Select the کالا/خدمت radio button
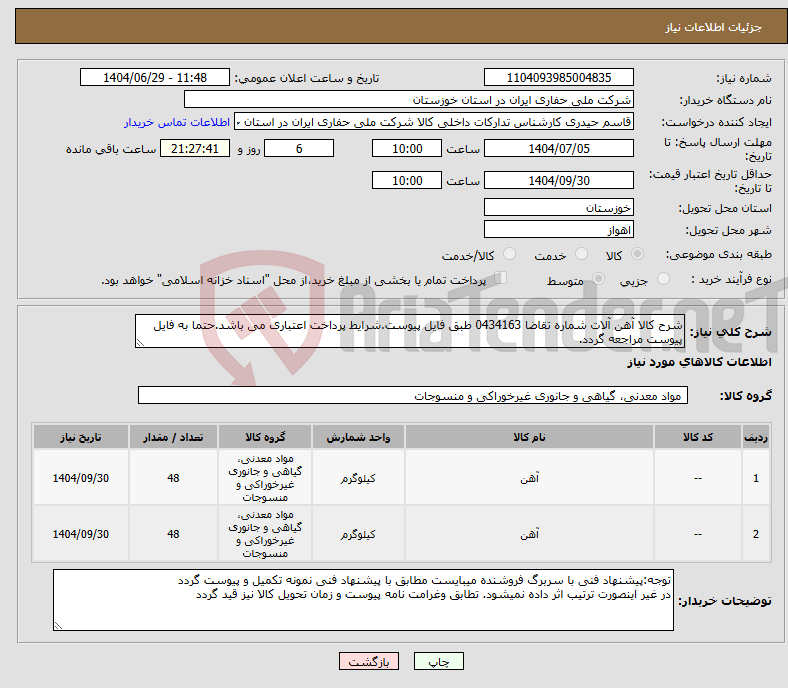 510,254
